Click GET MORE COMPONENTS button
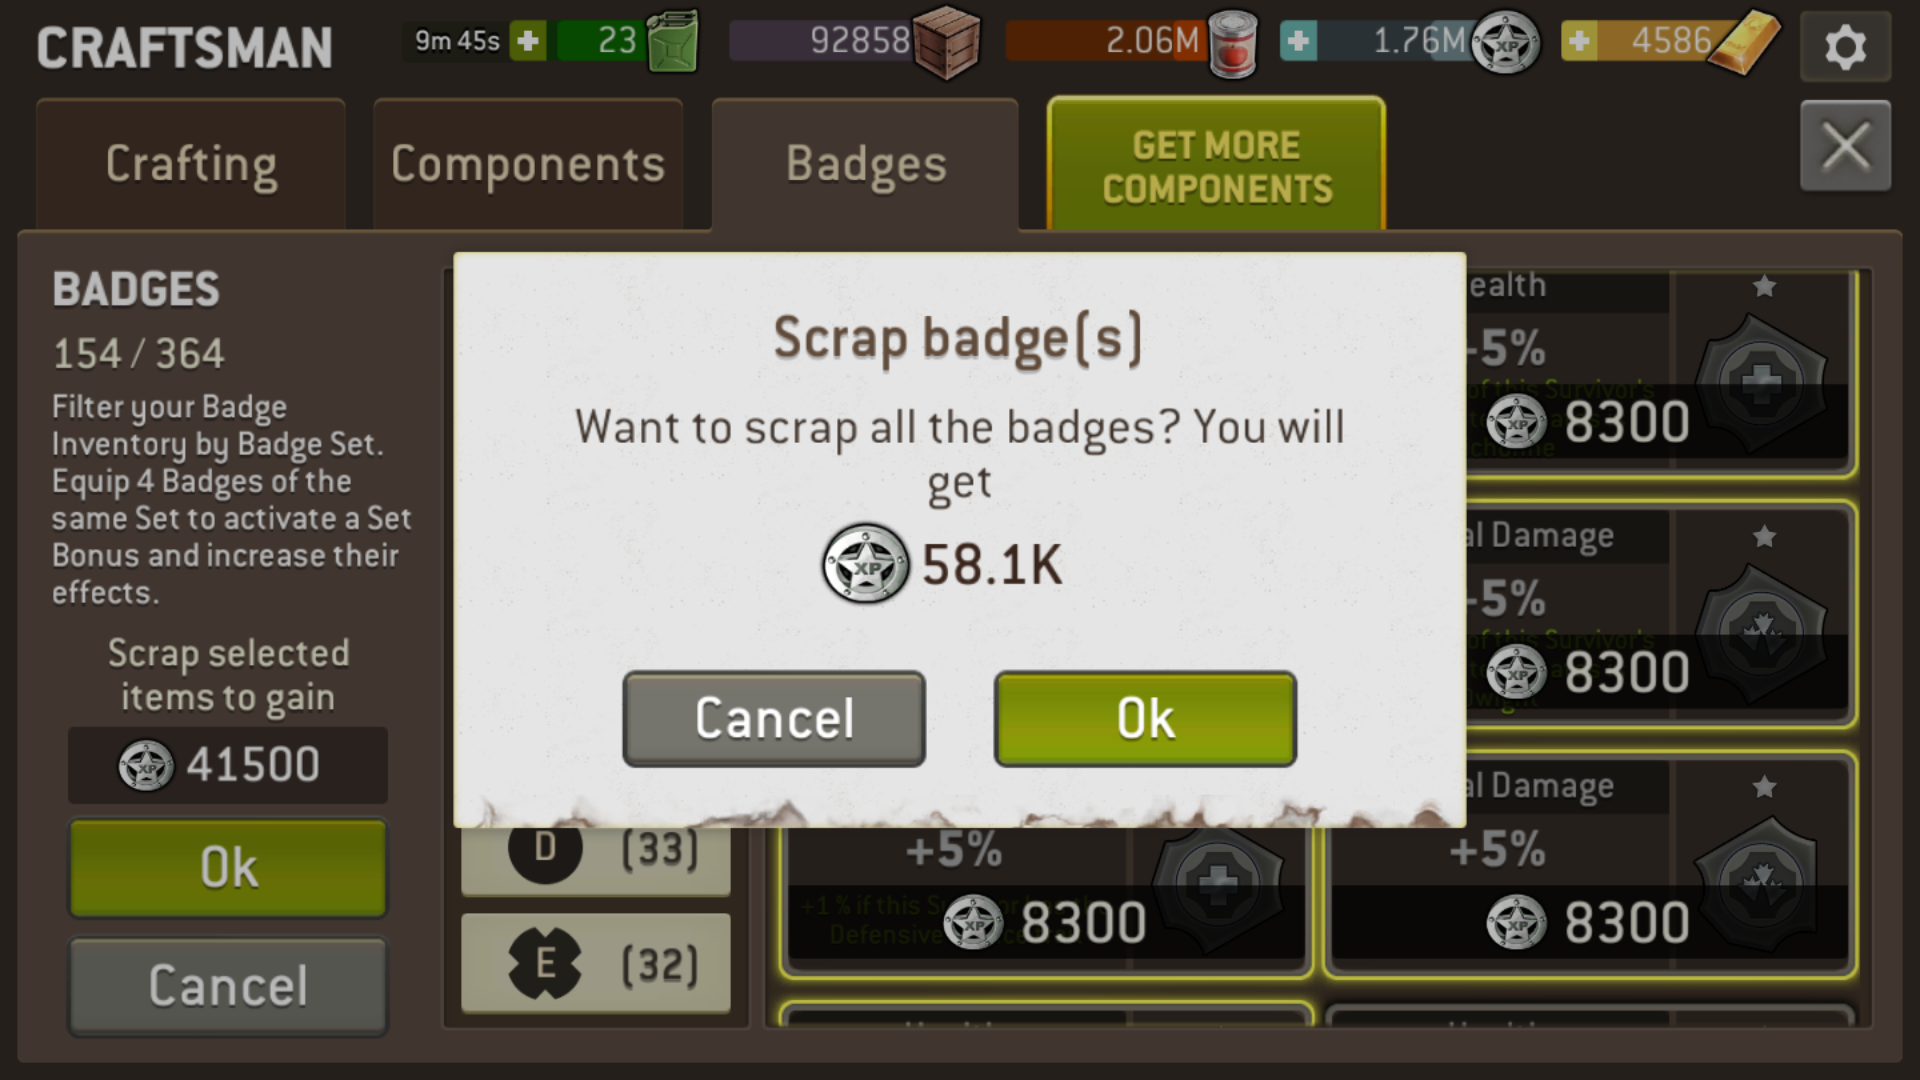1920x1080 pixels. [x=1216, y=166]
